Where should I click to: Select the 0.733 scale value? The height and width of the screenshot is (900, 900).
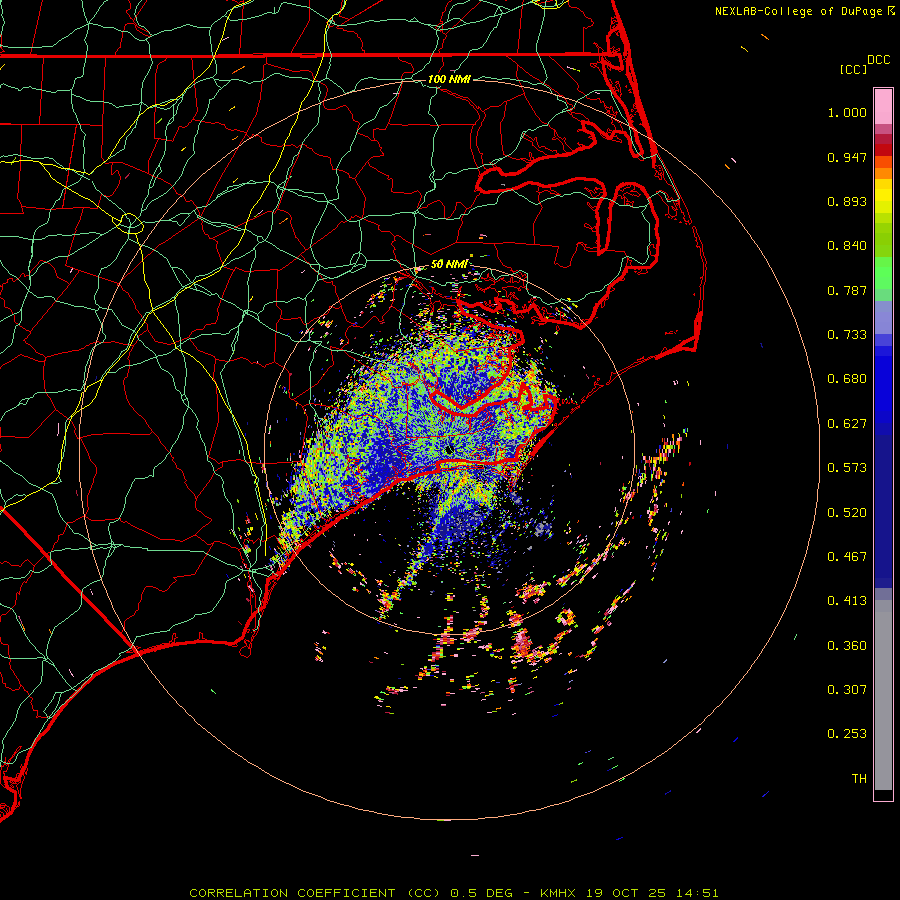(x=847, y=335)
